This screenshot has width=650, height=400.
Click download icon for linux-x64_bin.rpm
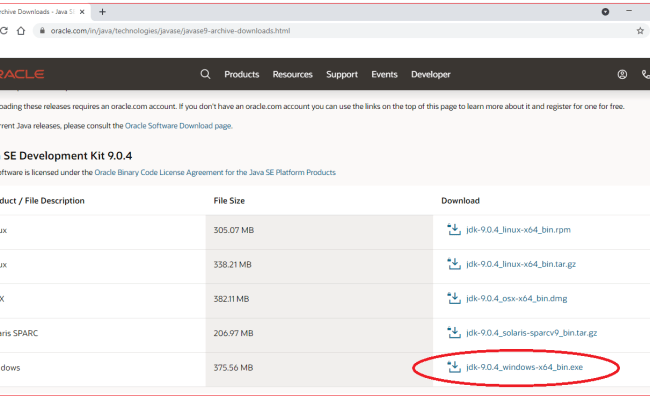coord(454,229)
